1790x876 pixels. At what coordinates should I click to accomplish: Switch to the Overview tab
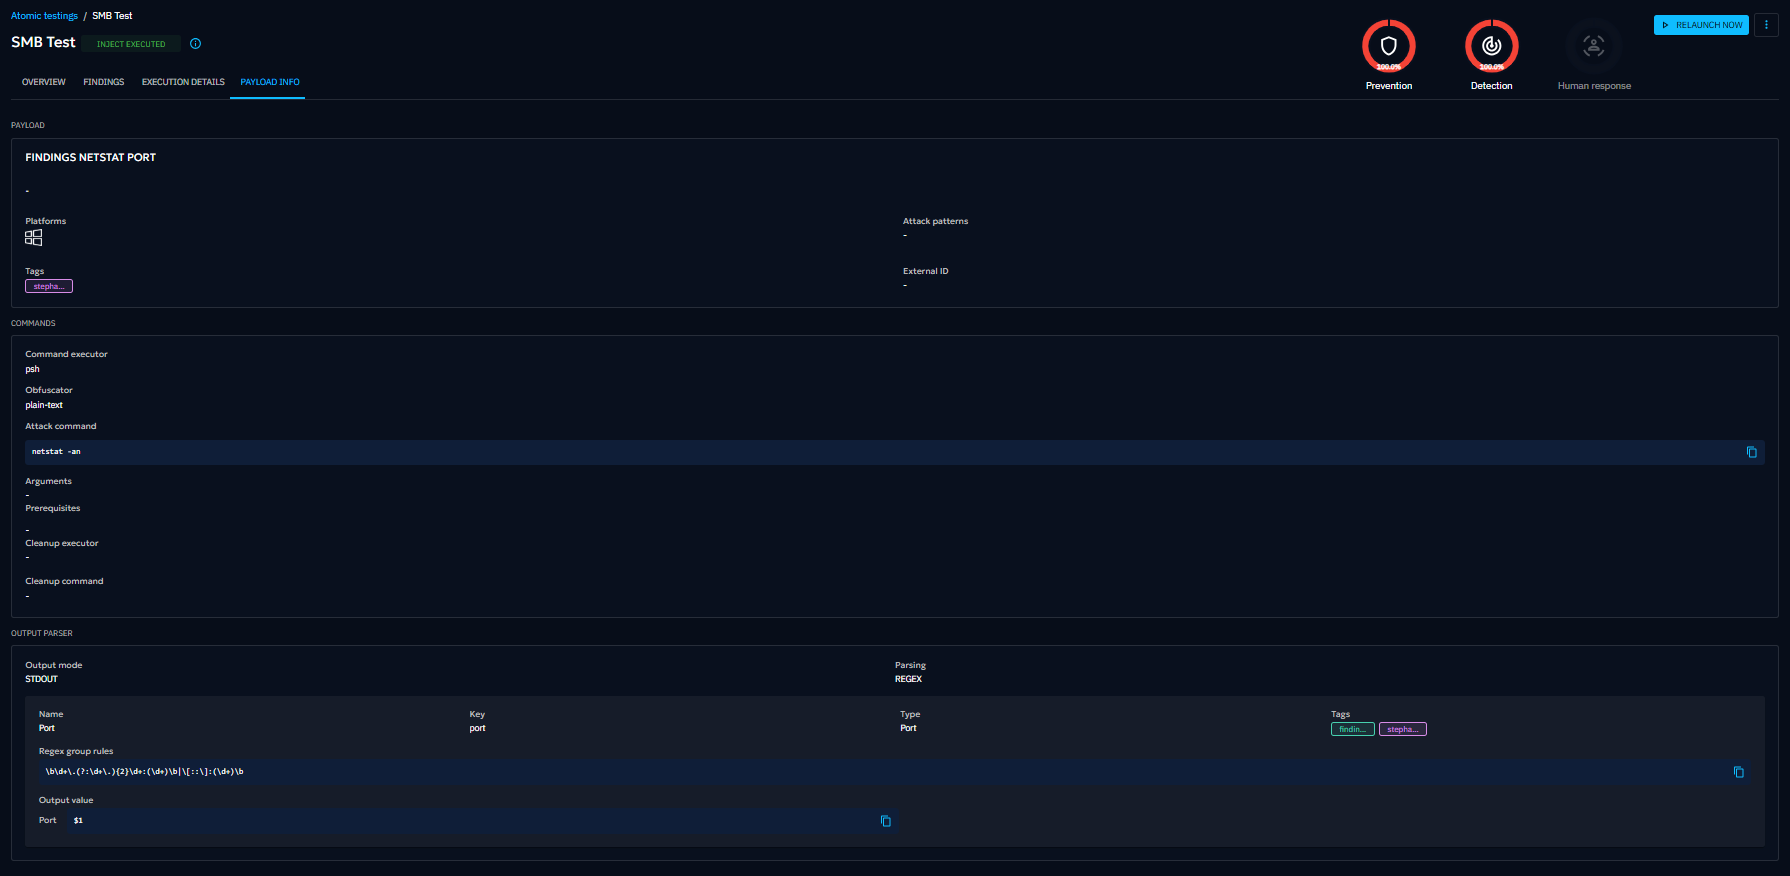(x=44, y=82)
